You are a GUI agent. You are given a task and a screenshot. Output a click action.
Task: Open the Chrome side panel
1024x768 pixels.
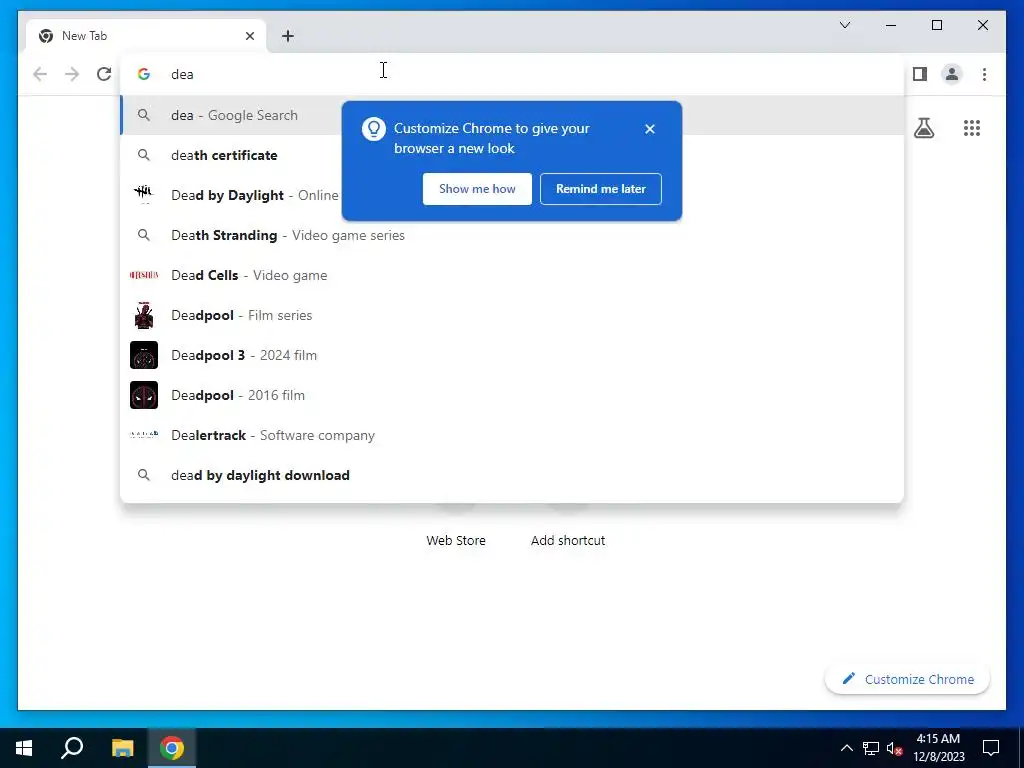click(x=920, y=74)
